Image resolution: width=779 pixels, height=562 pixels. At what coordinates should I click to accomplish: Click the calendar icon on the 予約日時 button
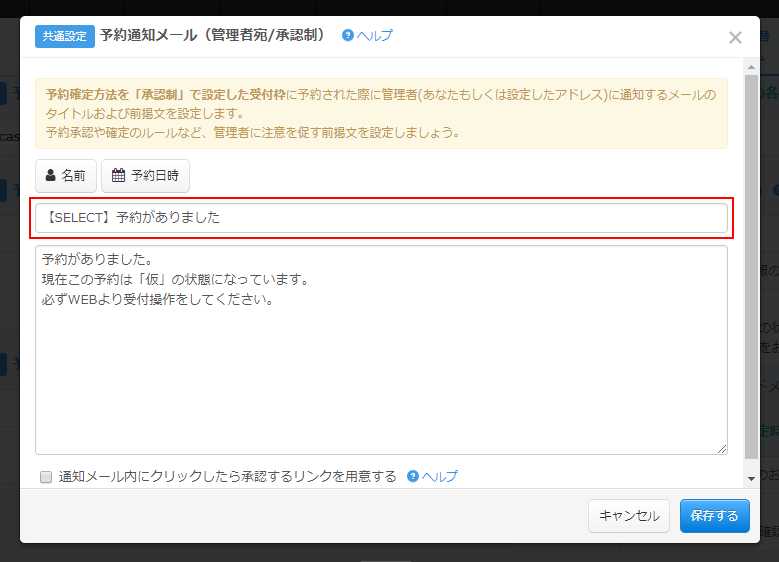tap(118, 176)
